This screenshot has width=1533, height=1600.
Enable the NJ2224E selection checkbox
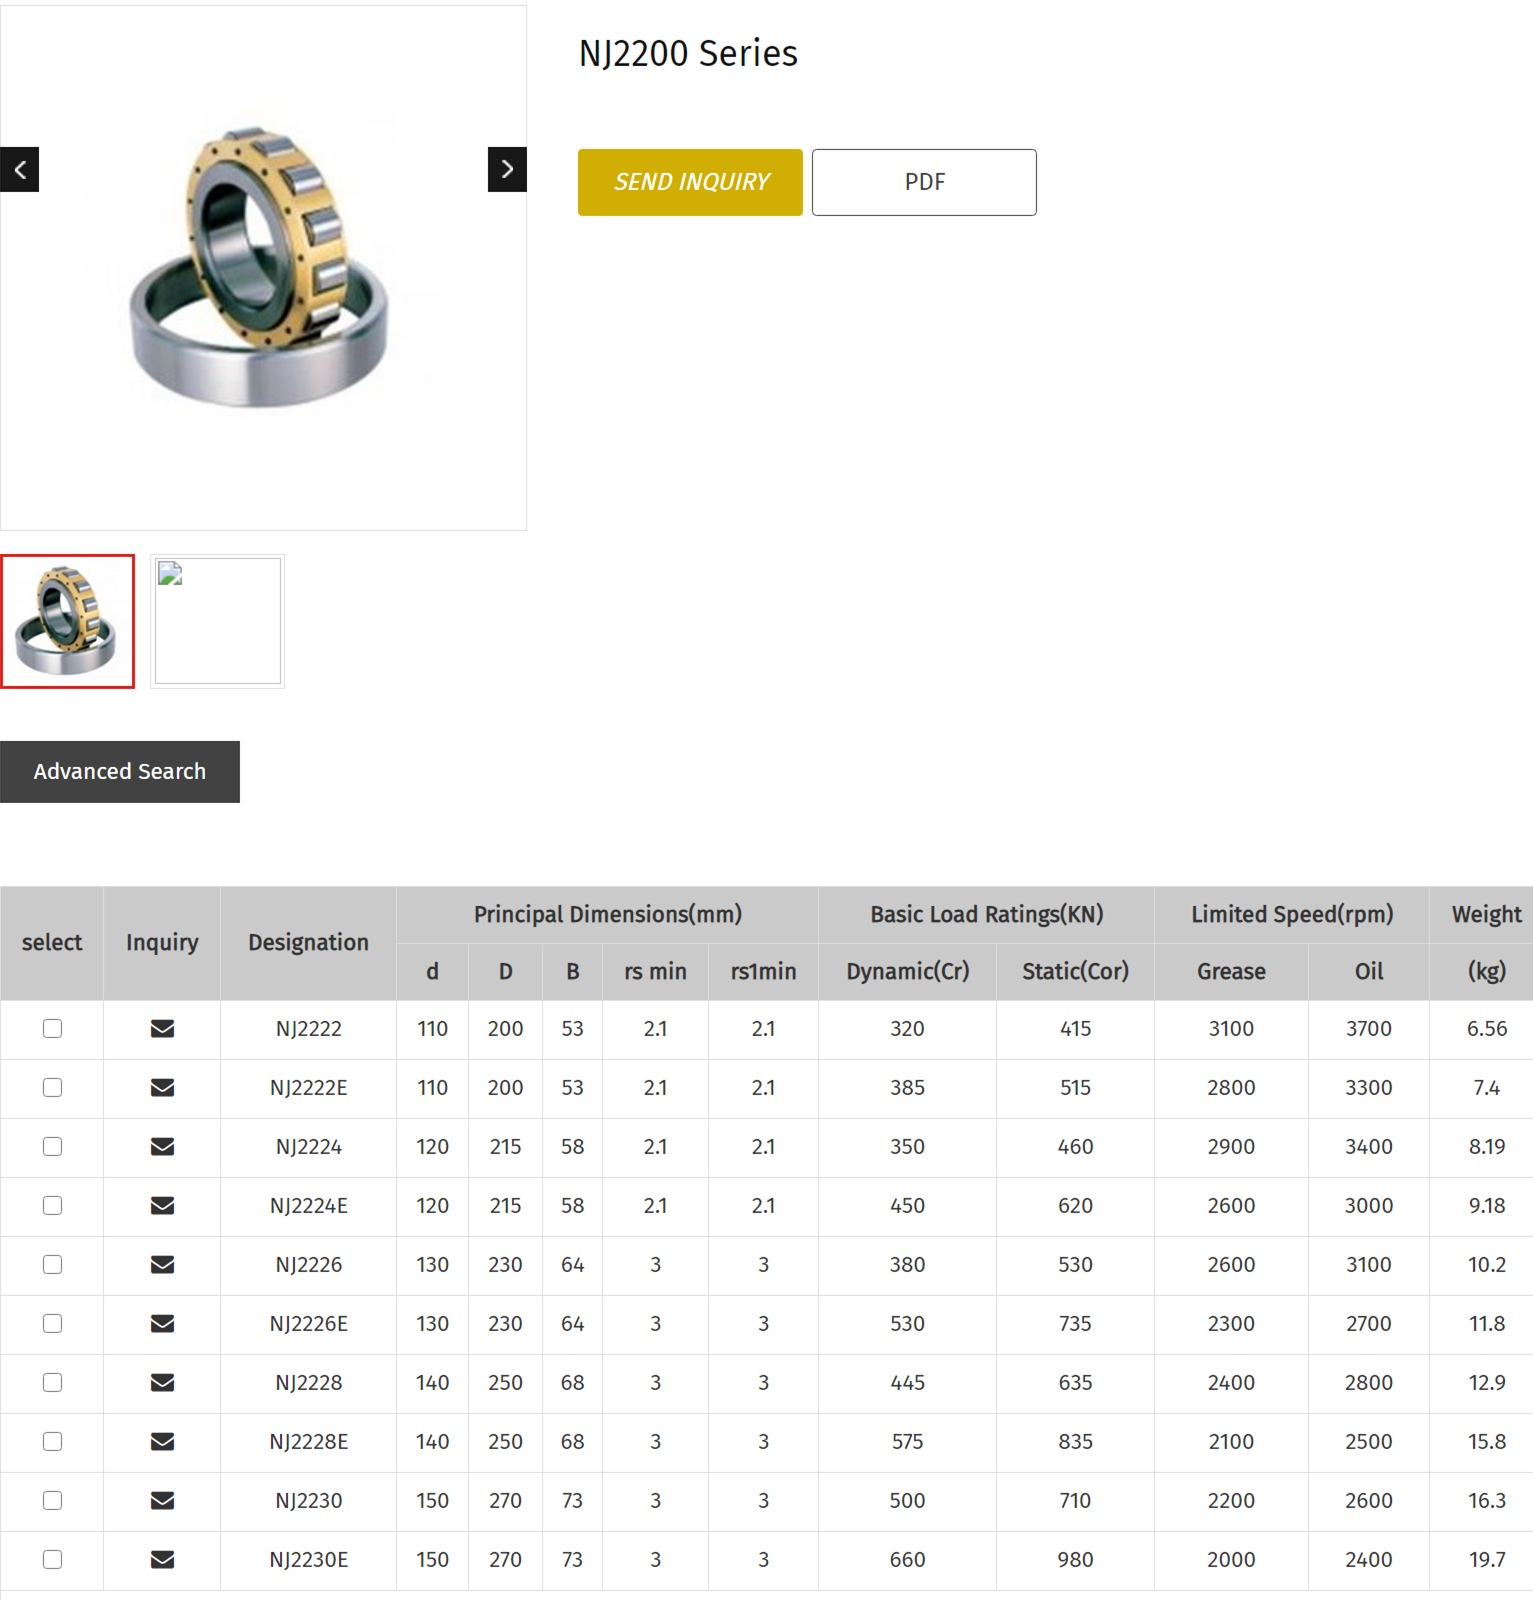[53, 1206]
